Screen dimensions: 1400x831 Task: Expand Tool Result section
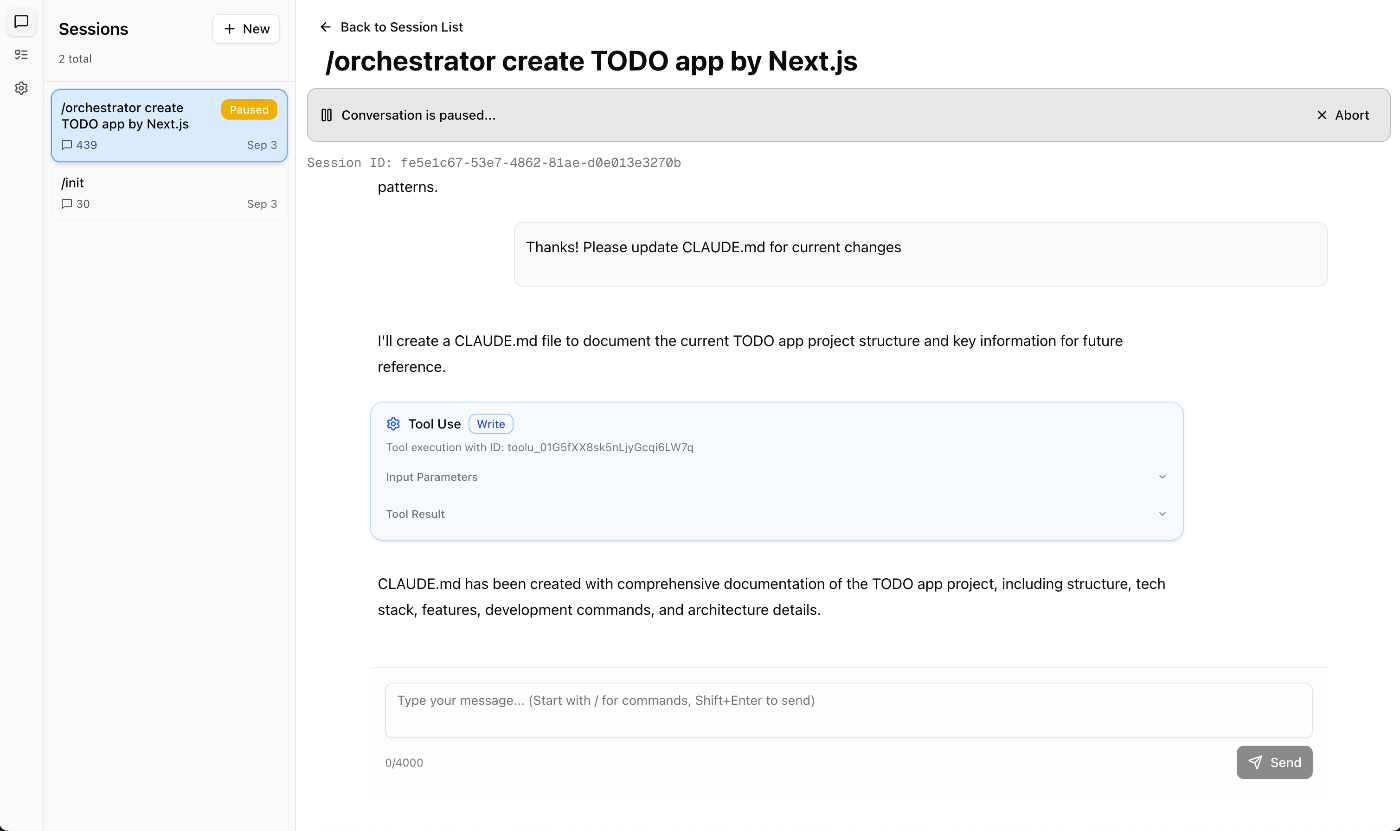click(776, 514)
